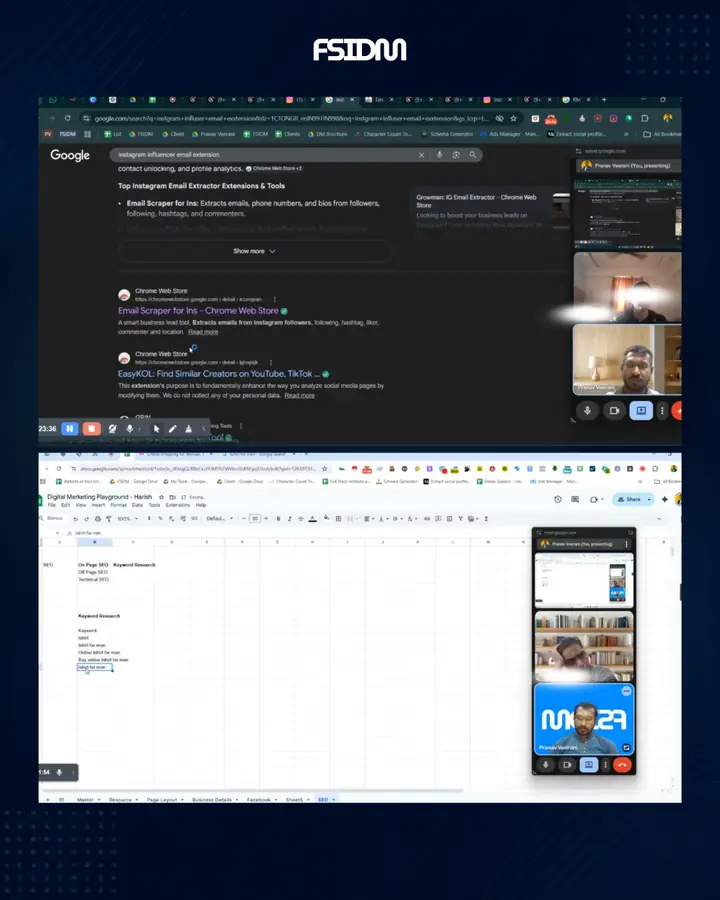Open comments icon in Sheets header
Screen dimensions: 720x900
click(x=575, y=499)
